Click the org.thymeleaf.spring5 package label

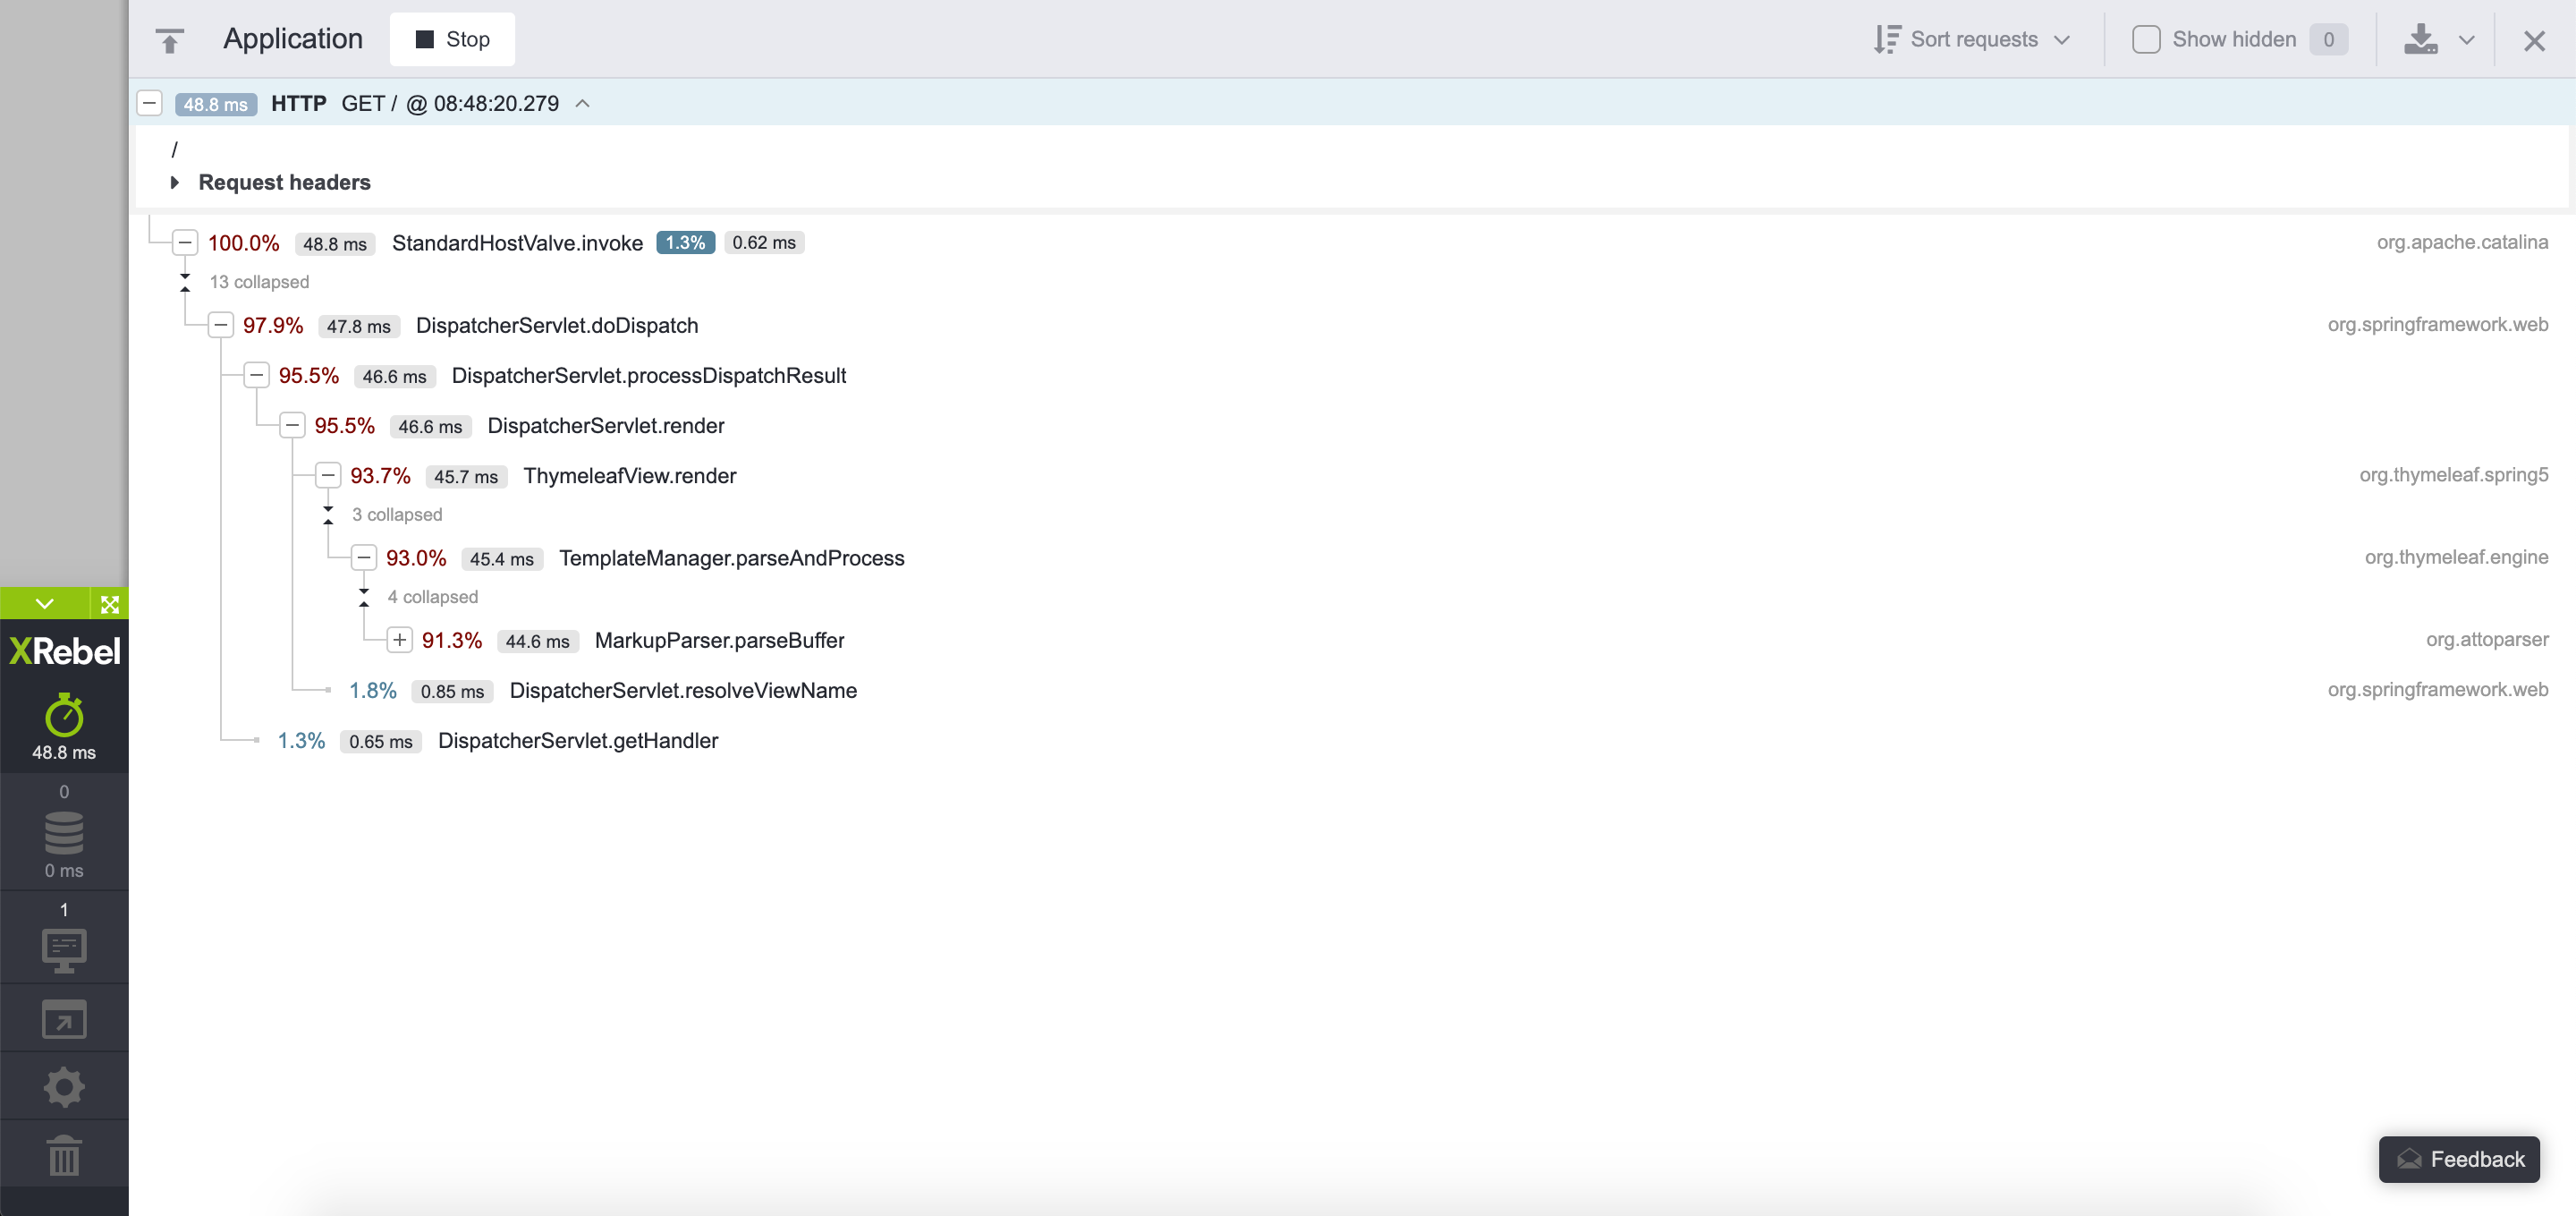[x=2454, y=474]
